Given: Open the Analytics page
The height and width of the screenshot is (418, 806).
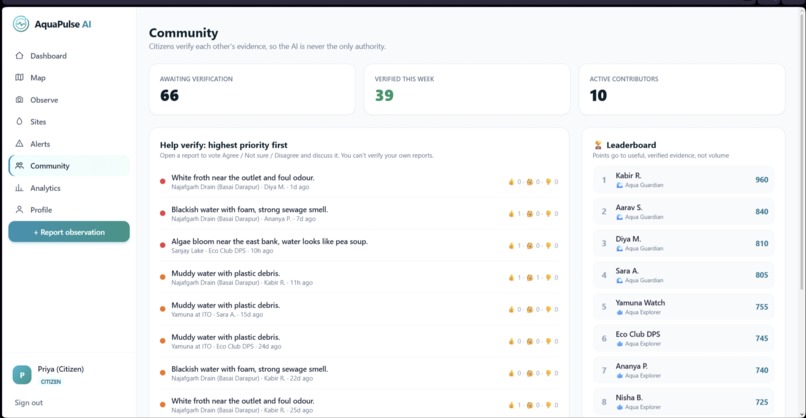Looking at the screenshot, I should (69, 188).
